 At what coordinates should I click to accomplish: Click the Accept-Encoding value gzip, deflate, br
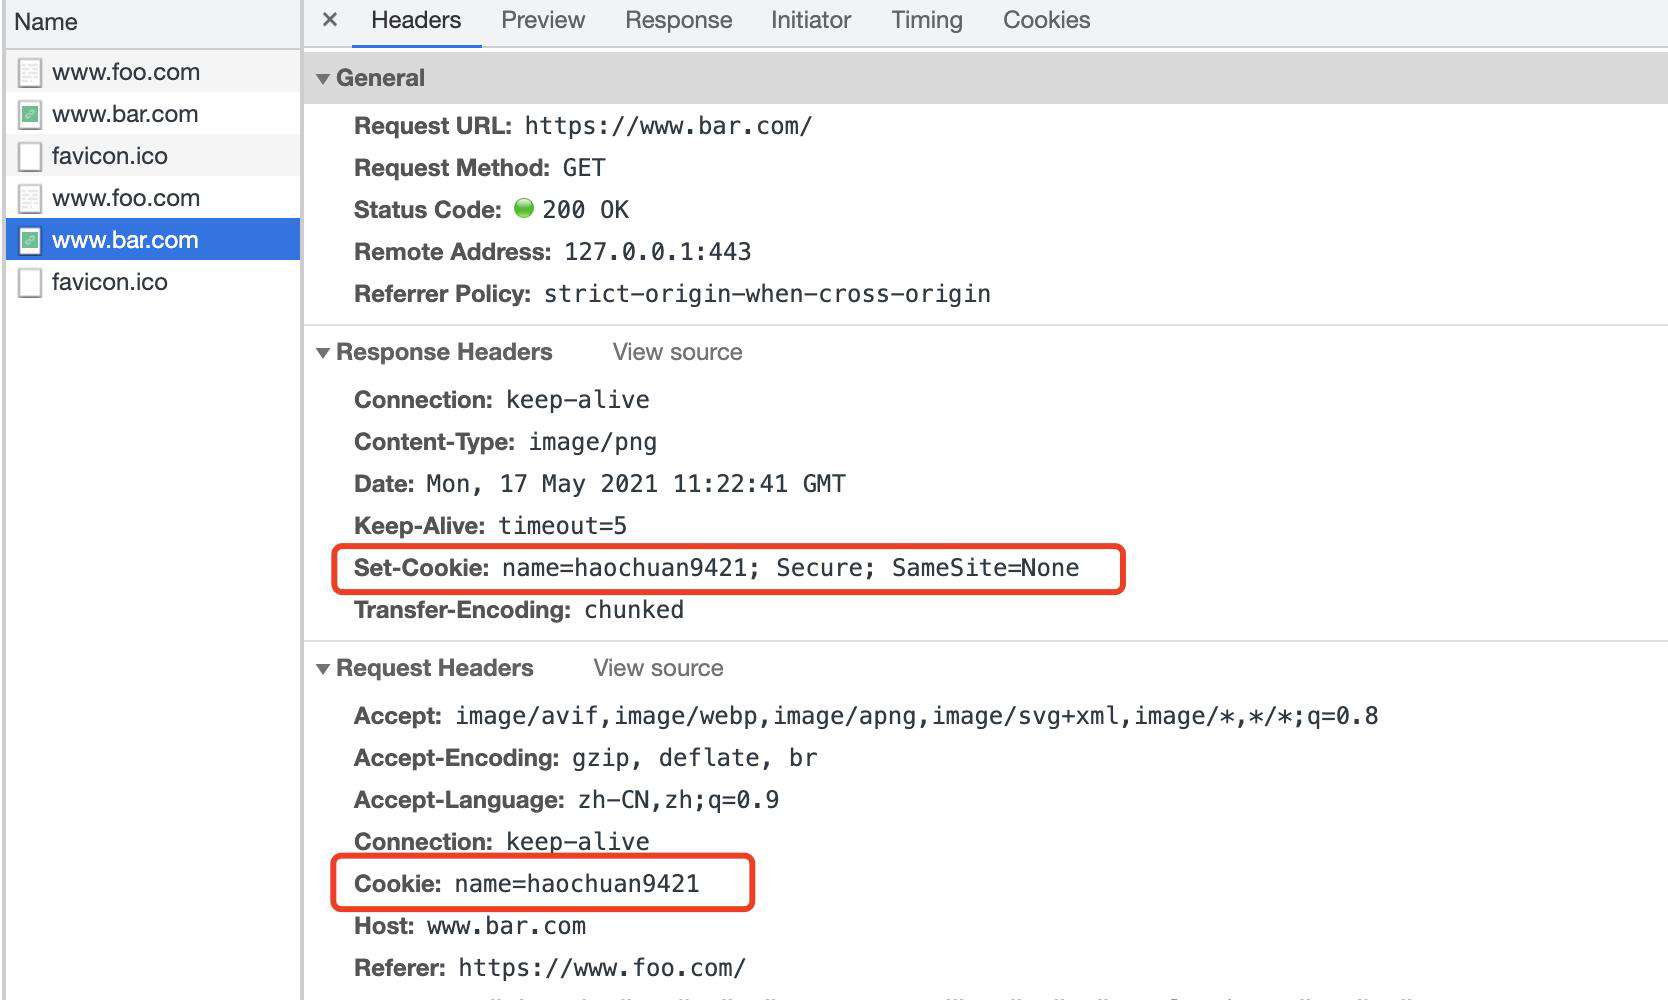coord(694,758)
